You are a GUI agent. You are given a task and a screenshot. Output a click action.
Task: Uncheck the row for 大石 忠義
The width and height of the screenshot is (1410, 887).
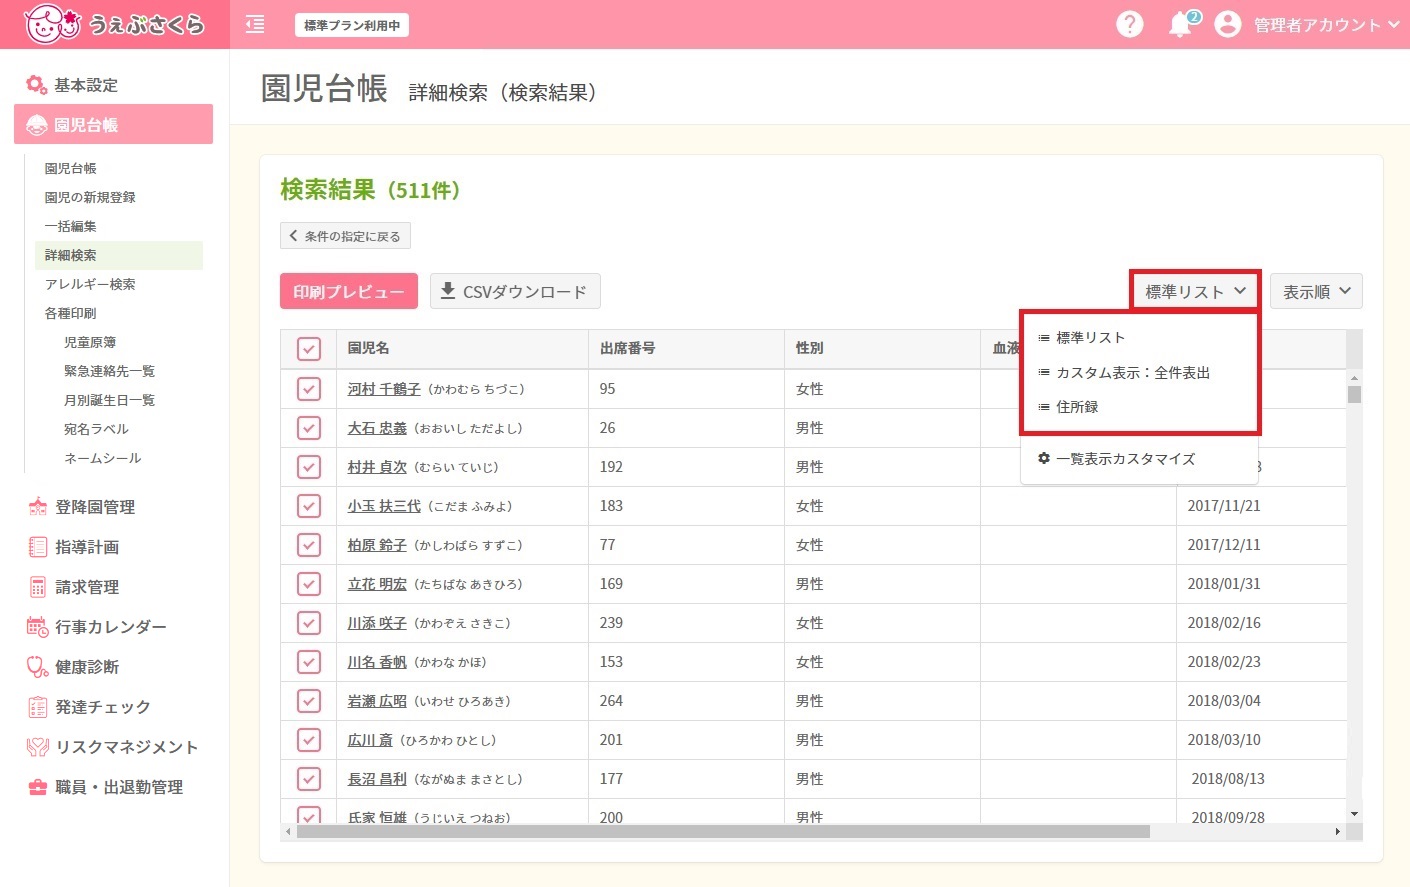pos(309,428)
